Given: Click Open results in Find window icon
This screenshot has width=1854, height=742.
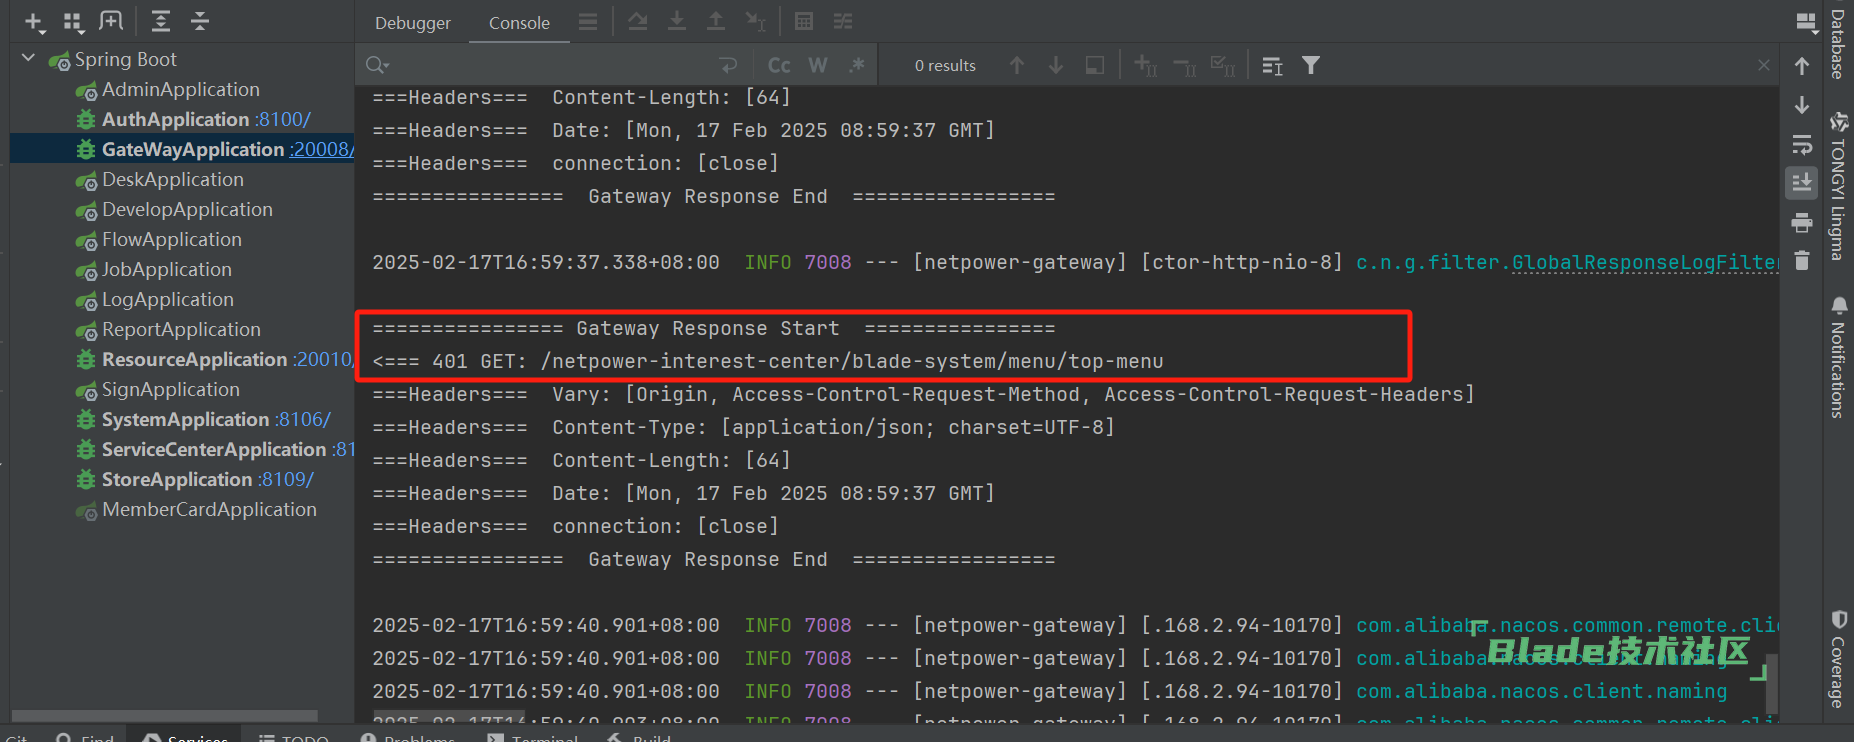Looking at the screenshot, I should pyautogui.click(x=1095, y=65).
